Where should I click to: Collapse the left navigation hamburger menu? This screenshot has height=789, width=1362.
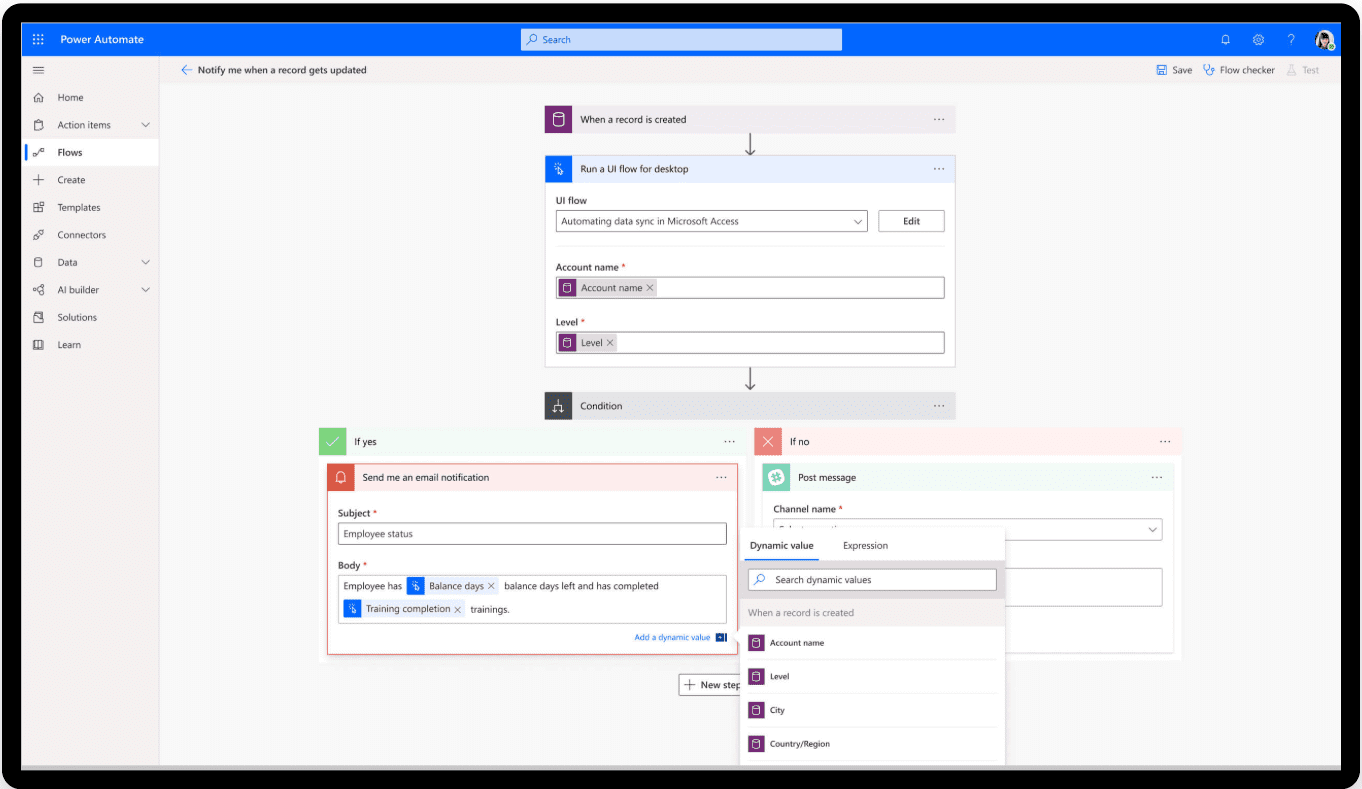click(38, 70)
